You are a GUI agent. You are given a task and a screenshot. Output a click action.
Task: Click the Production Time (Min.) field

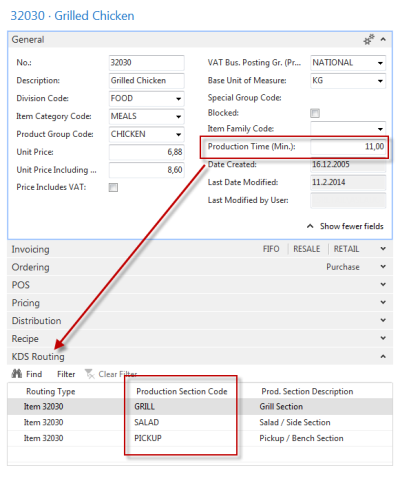[348, 147]
